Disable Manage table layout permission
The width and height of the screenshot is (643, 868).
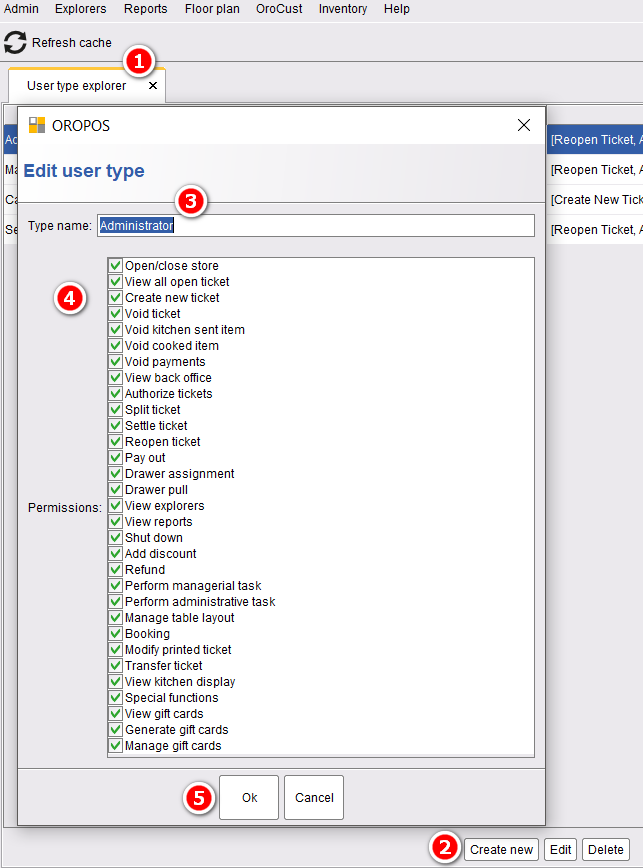115,618
